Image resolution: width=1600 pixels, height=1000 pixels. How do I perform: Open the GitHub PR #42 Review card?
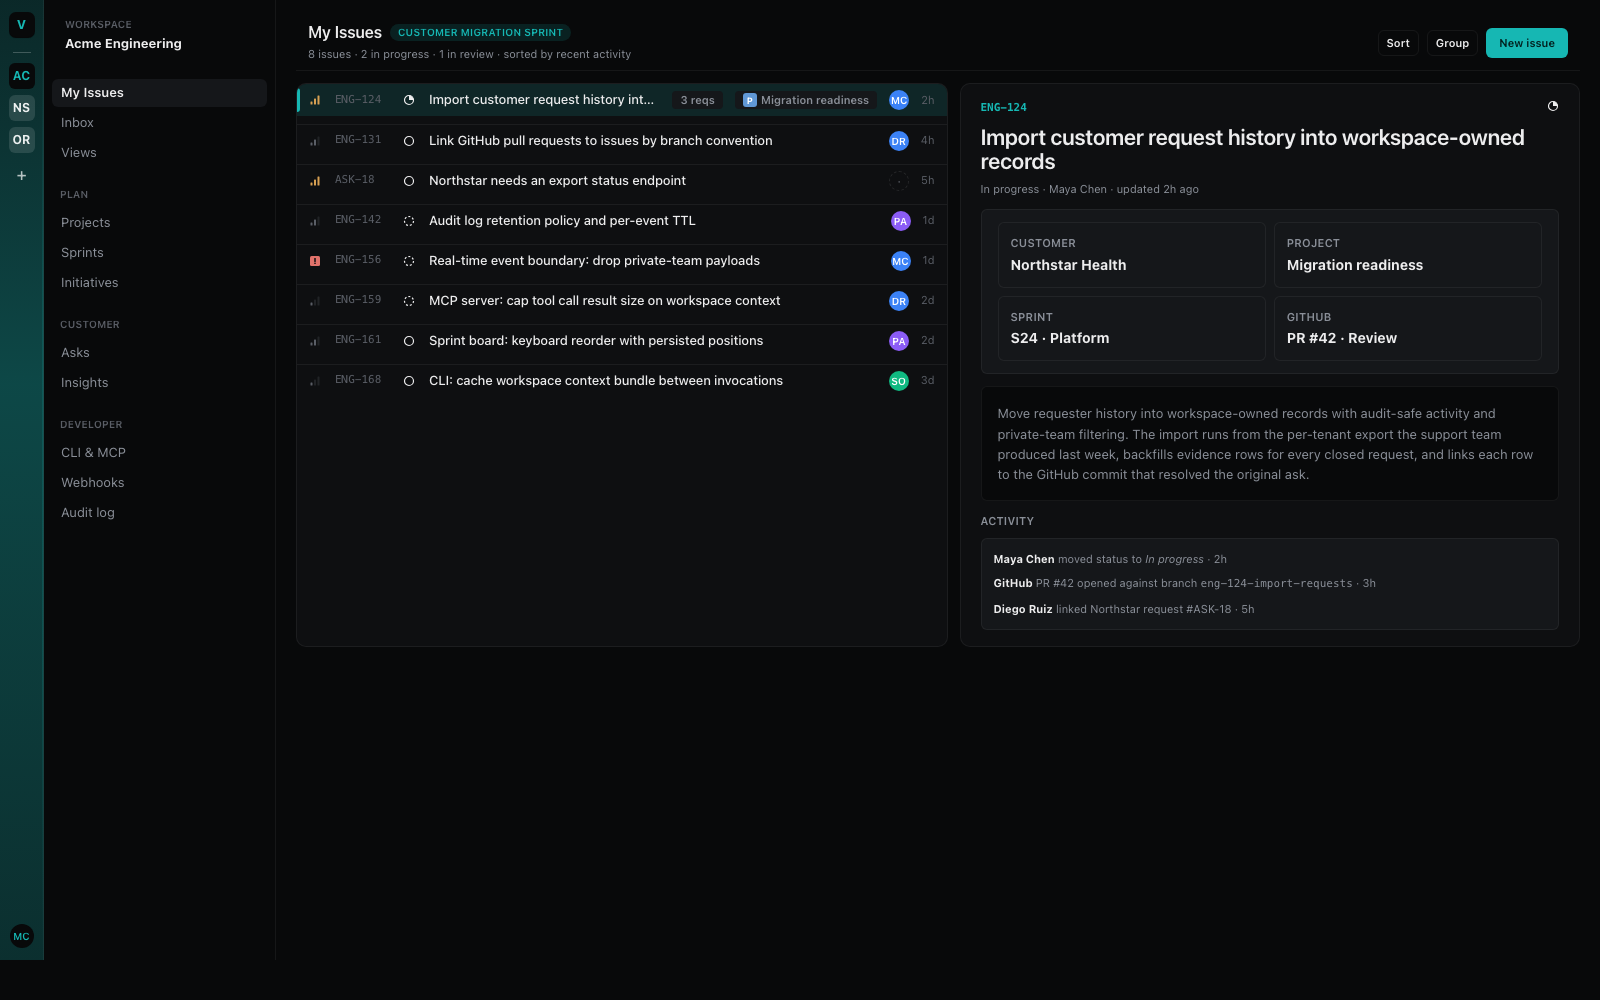coord(1407,328)
